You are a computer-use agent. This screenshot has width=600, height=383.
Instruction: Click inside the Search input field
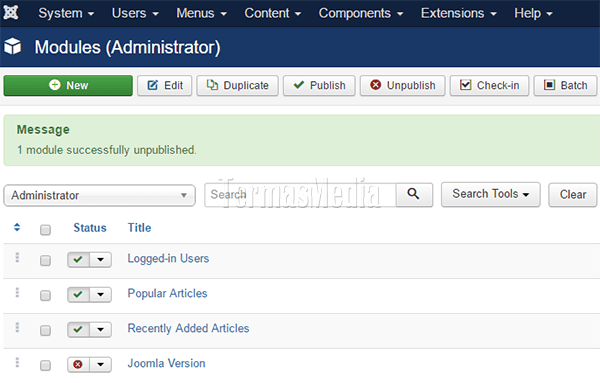pyautogui.click(x=300, y=195)
